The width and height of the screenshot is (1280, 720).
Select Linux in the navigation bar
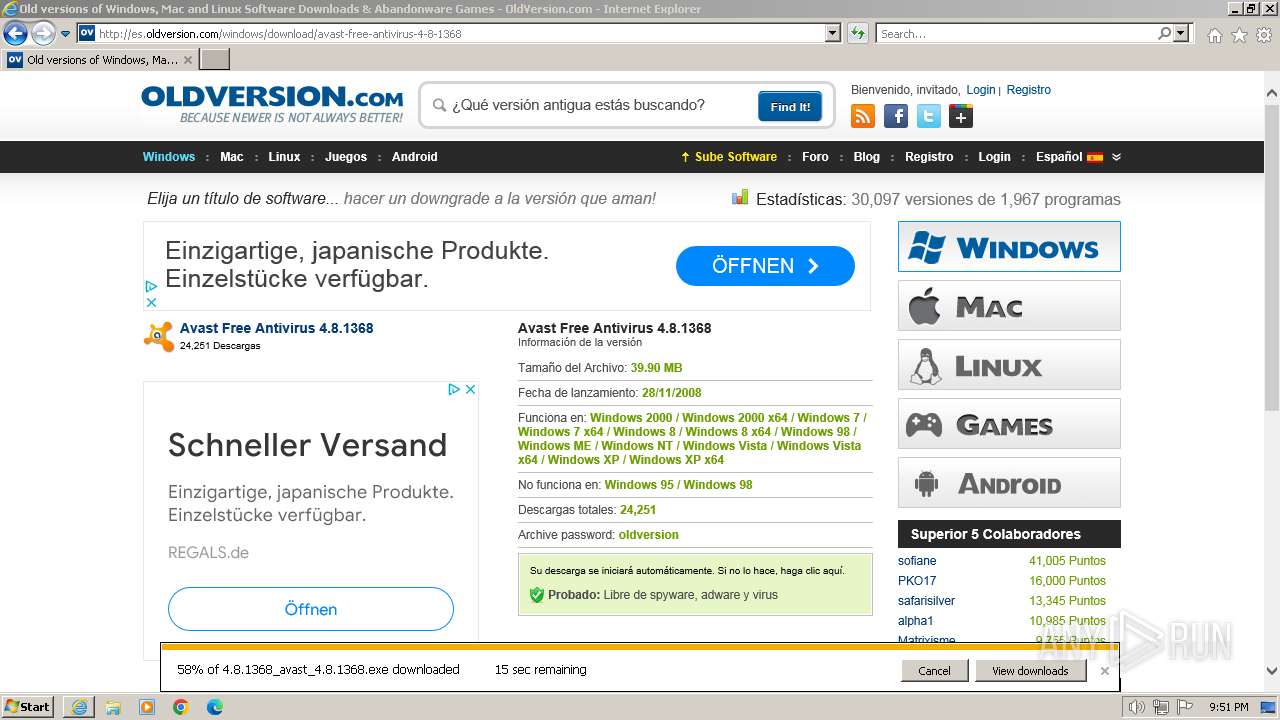coord(284,157)
